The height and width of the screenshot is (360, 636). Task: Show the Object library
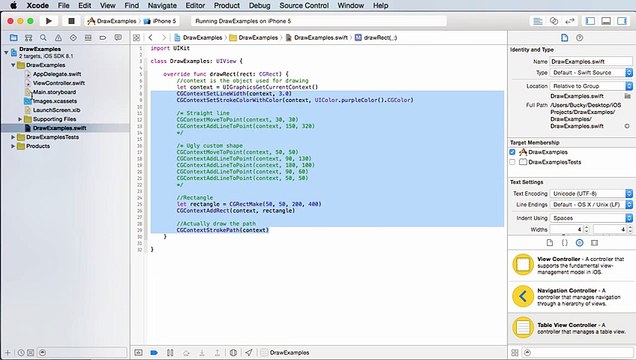(x=579, y=243)
